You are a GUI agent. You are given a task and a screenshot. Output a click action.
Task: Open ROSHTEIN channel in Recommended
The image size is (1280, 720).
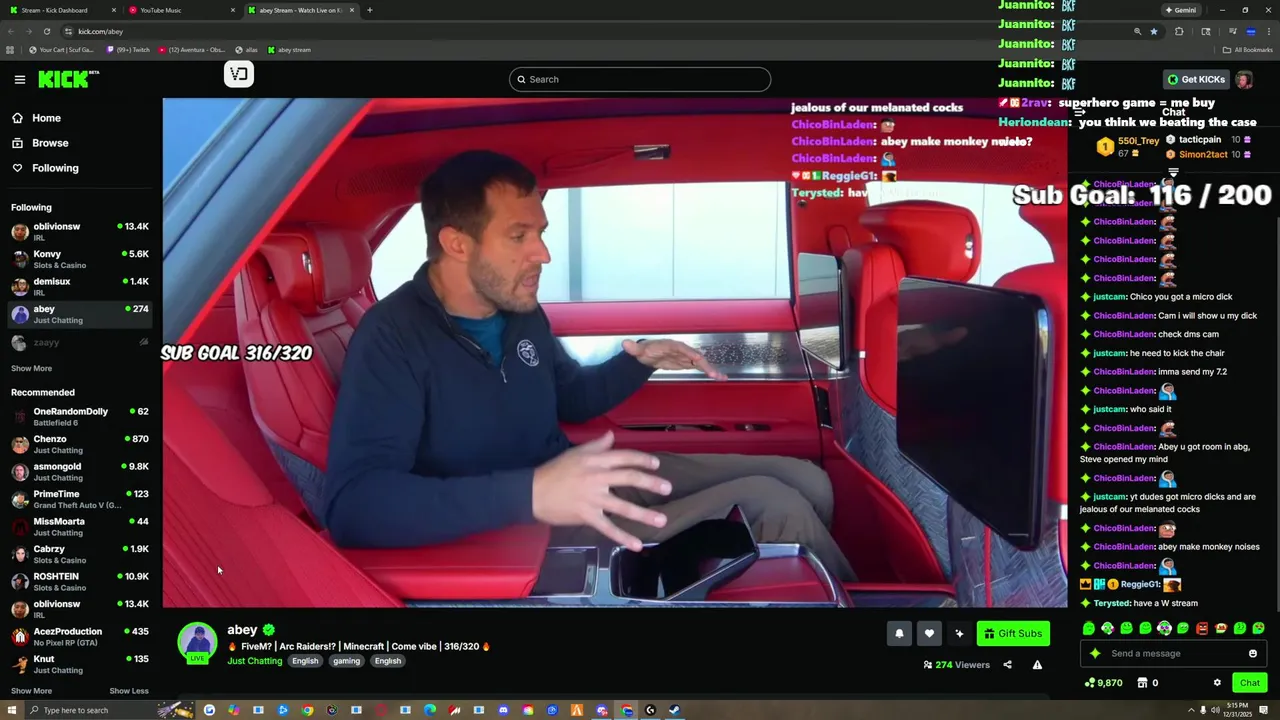[x=80, y=581]
